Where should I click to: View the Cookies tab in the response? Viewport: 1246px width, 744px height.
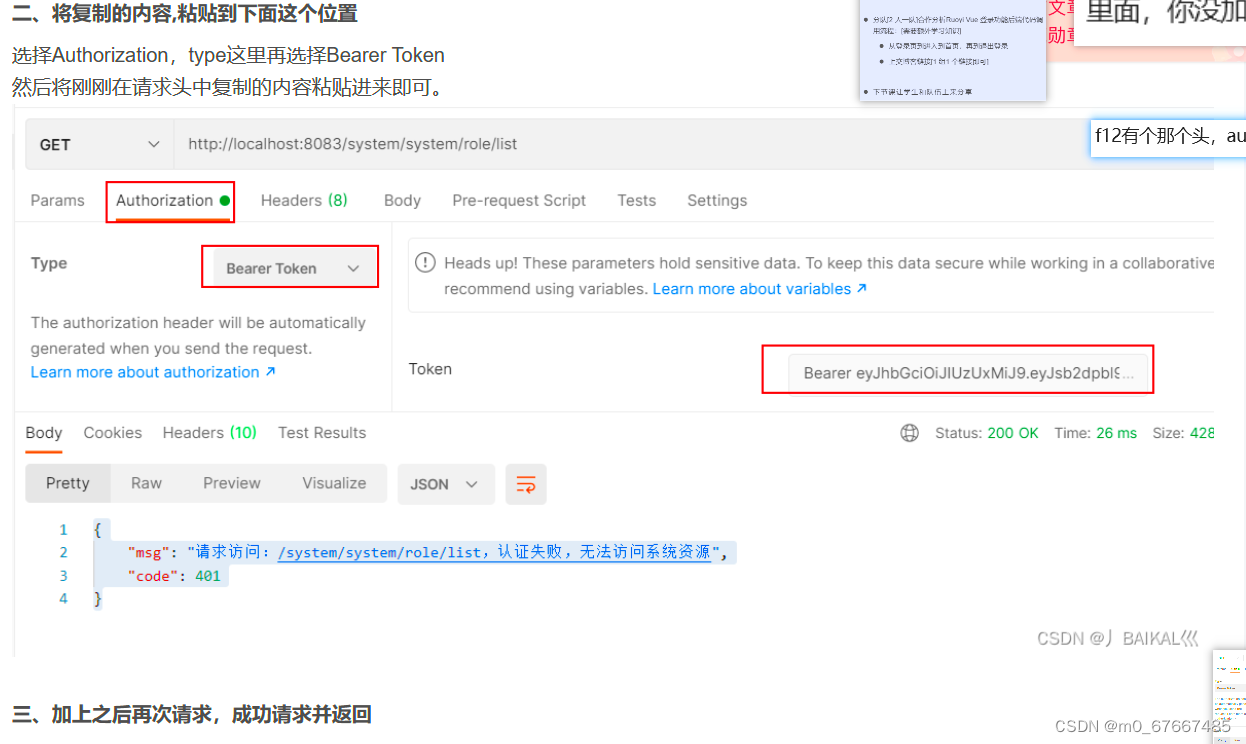112,432
